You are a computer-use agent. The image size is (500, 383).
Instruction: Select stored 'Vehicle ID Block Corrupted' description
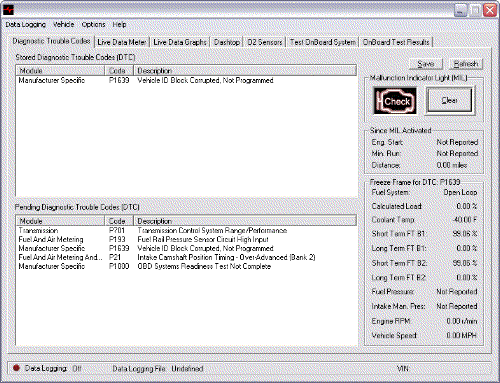coord(205,80)
